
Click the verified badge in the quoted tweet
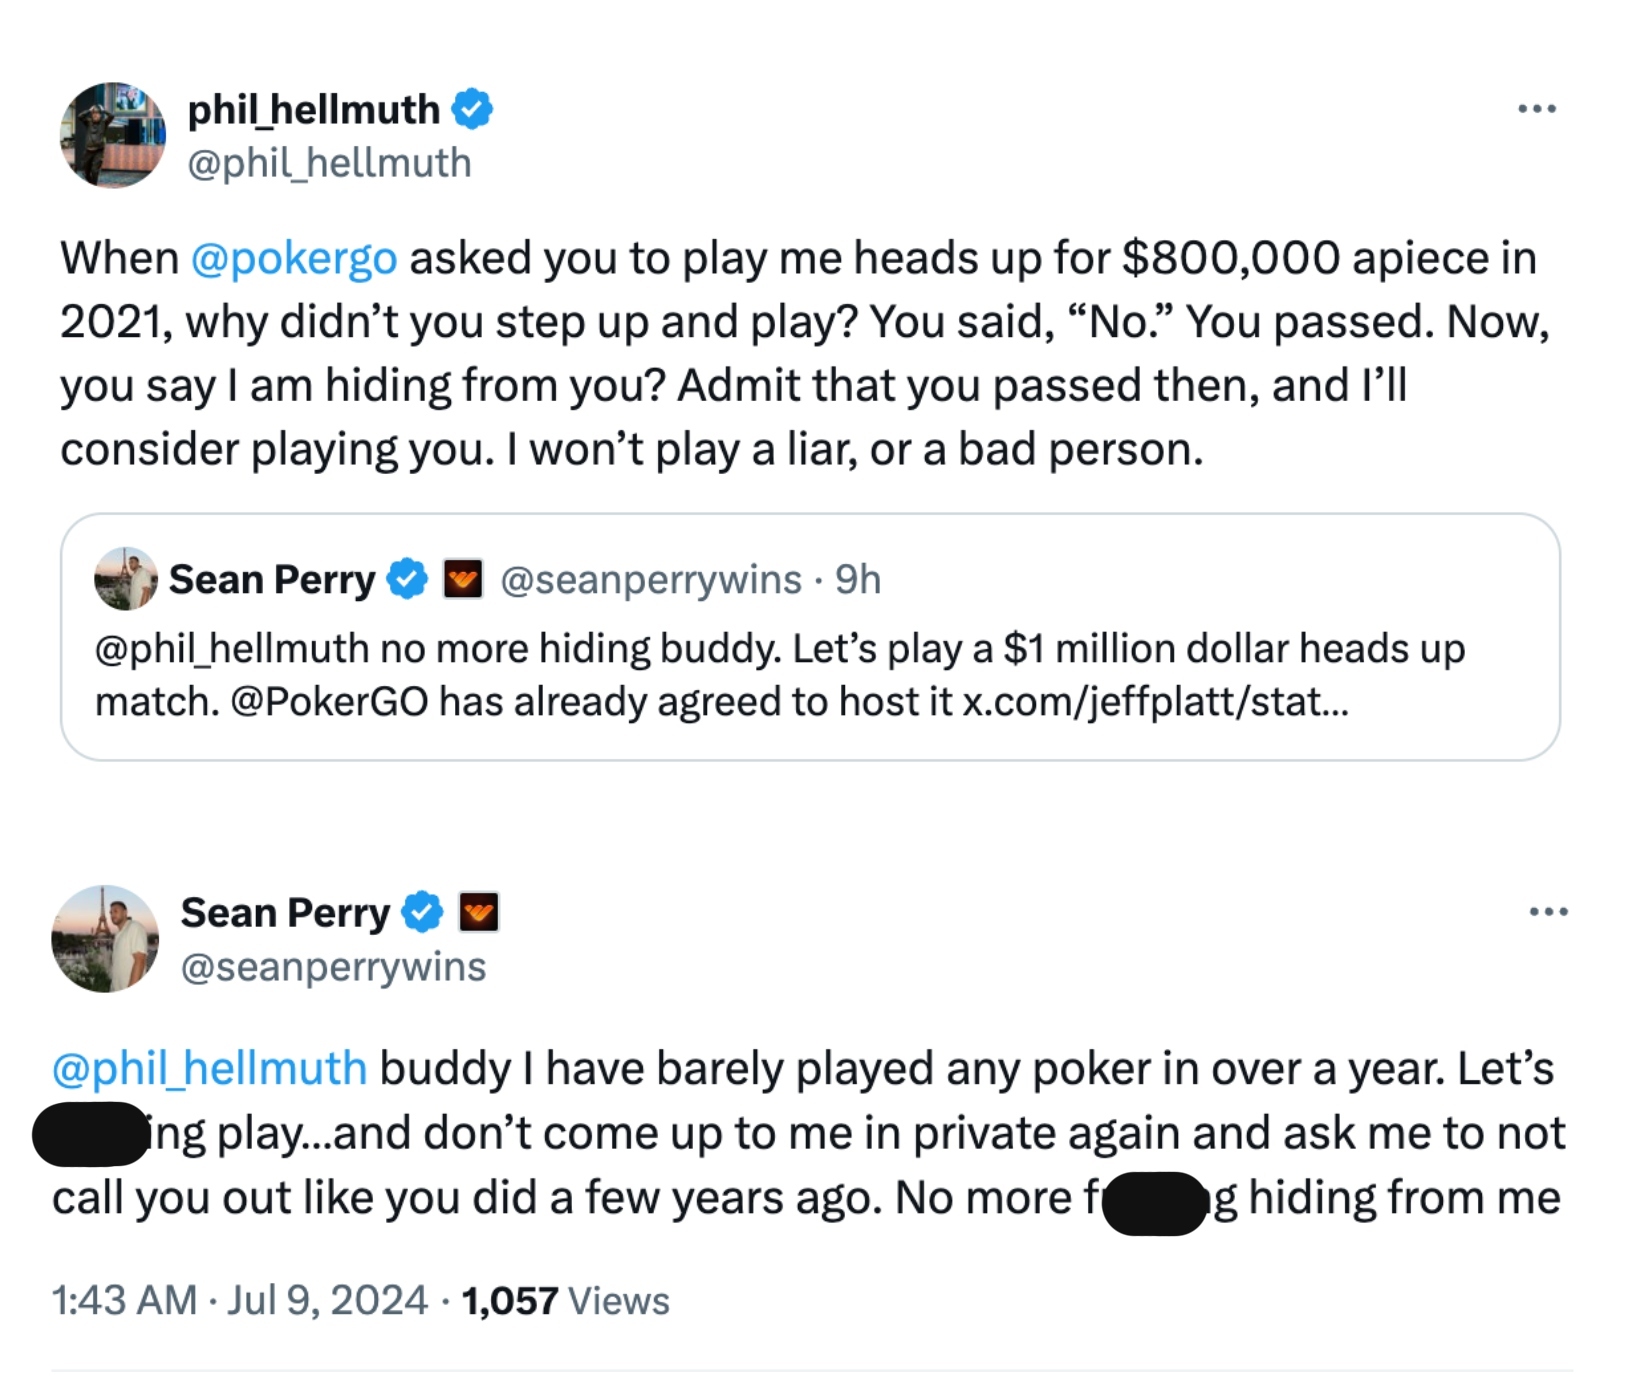[x=406, y=578]
